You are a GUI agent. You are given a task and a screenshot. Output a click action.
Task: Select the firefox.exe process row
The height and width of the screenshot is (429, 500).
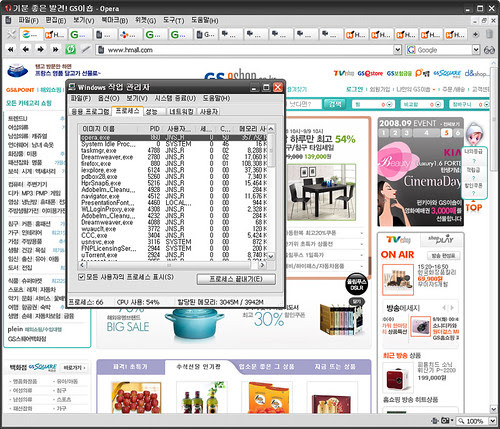(173, 164)
